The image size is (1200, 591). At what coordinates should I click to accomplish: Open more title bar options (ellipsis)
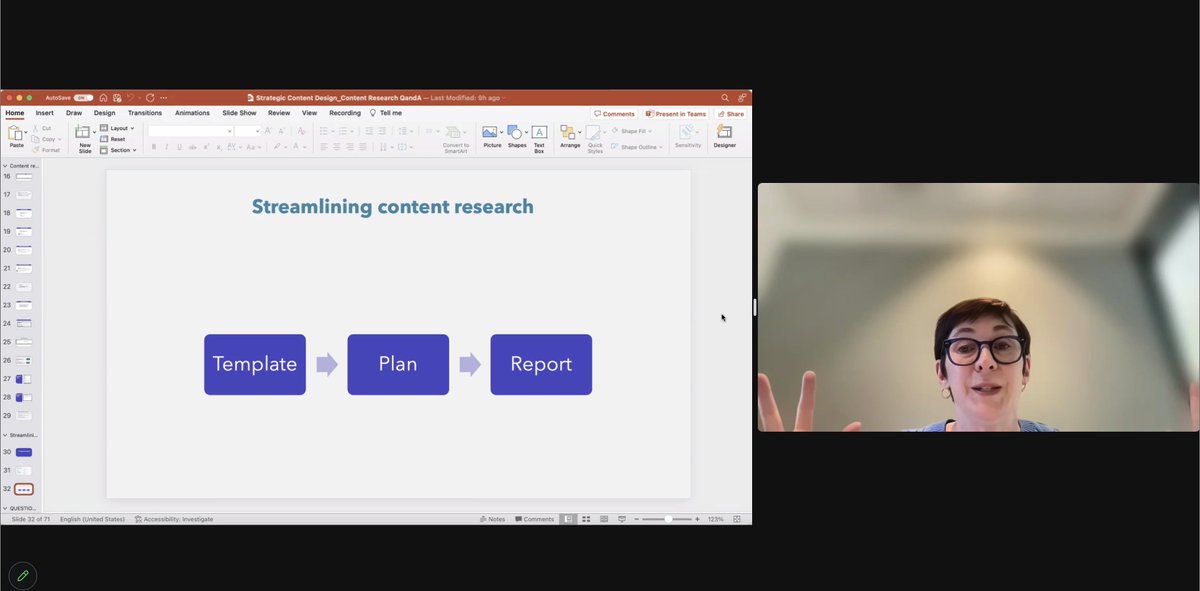coord(163,98)
